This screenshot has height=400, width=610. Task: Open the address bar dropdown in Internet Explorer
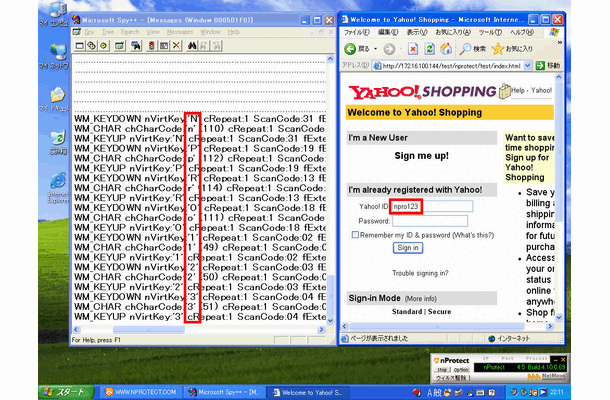tap(527, 65)
